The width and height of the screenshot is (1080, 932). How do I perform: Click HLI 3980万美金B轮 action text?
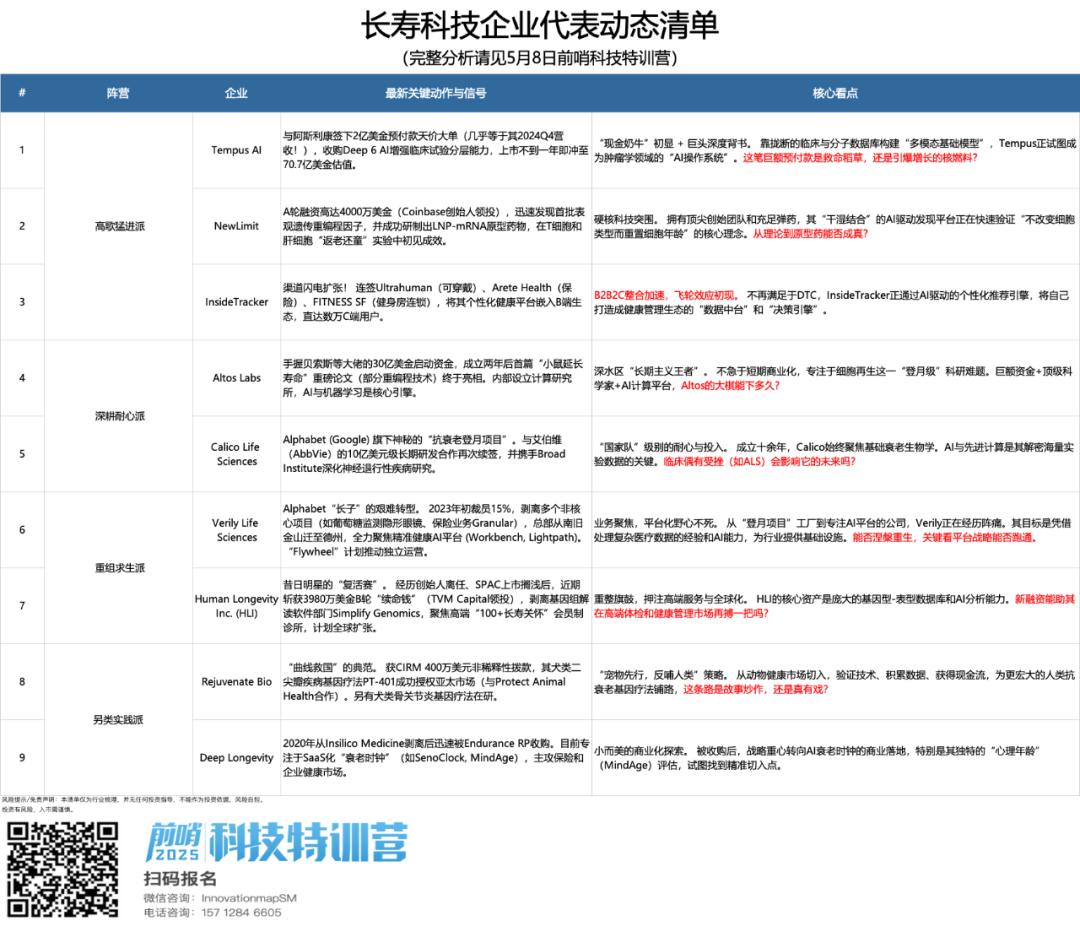(x=436, y=605)
